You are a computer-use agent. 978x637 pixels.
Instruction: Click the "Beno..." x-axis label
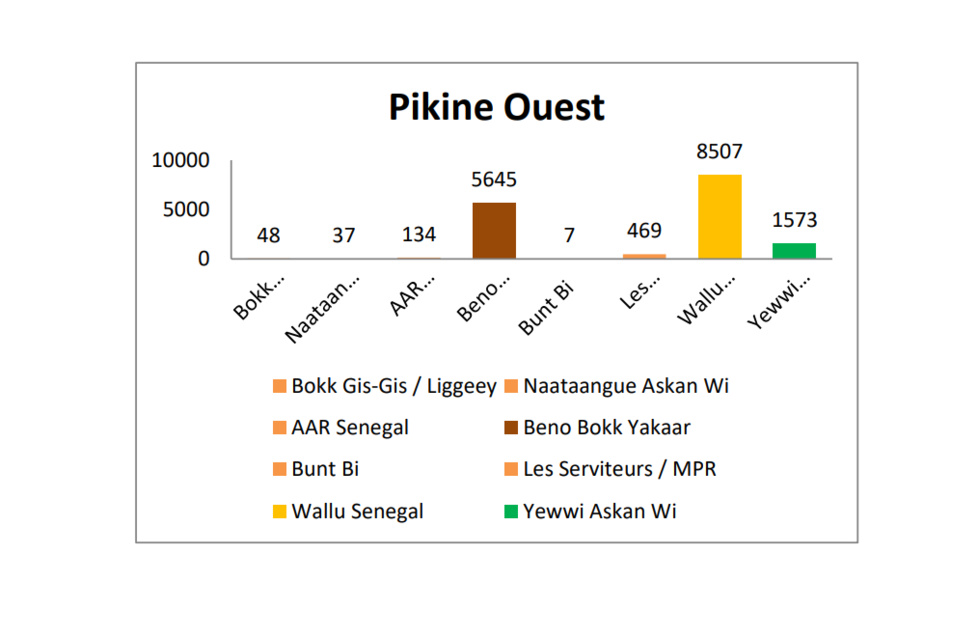click(484, 298)
